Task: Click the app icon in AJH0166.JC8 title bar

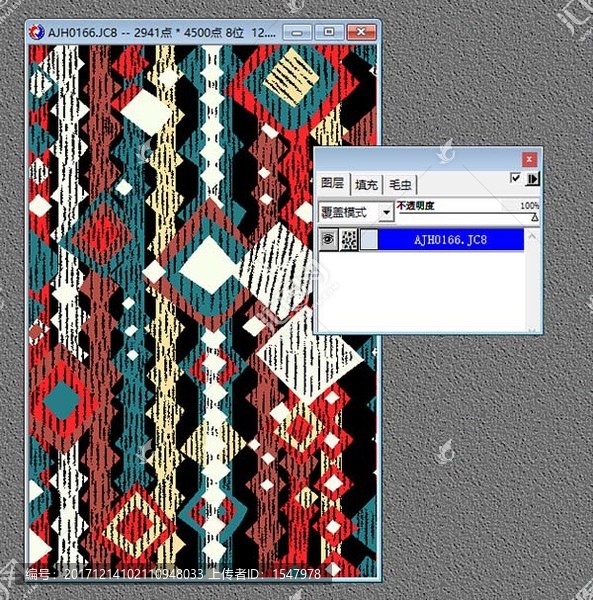Action: click(x=37, y=32)
